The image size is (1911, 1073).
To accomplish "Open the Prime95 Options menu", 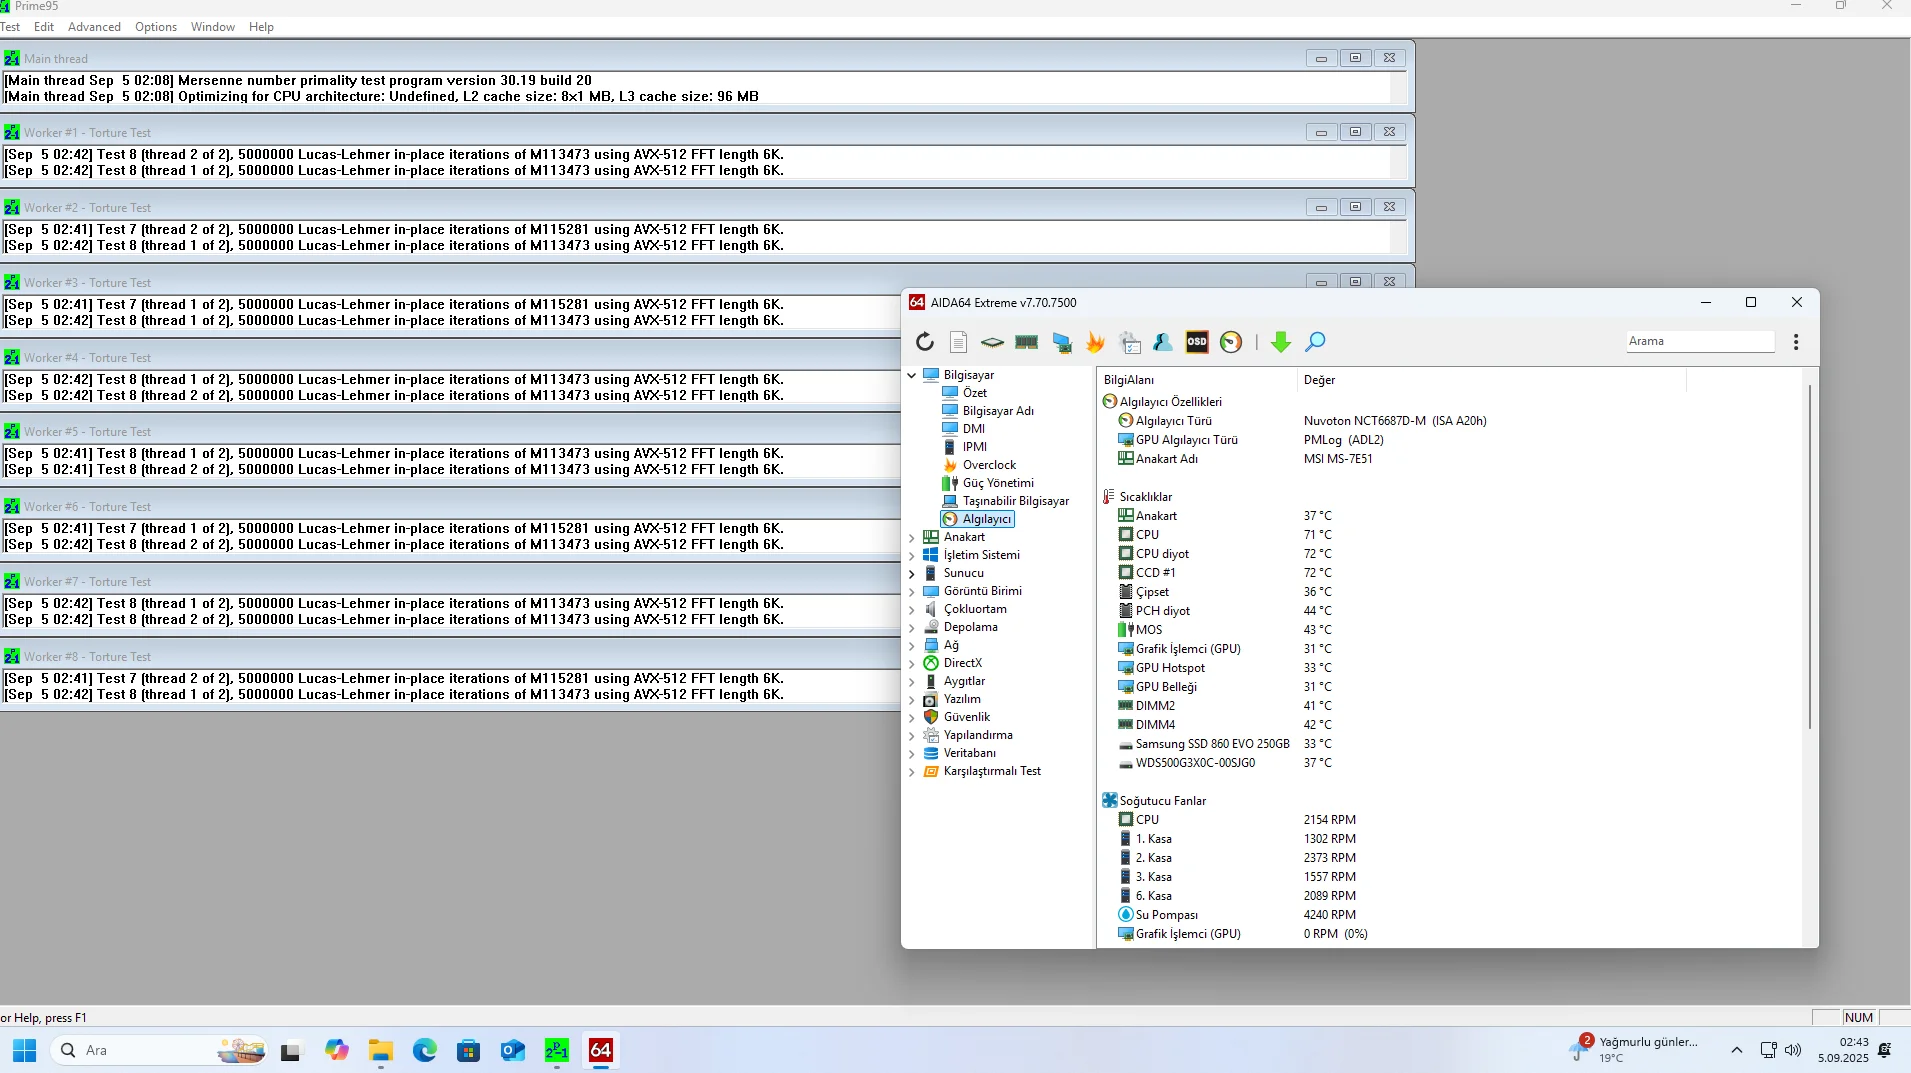I will click(156, 27).
